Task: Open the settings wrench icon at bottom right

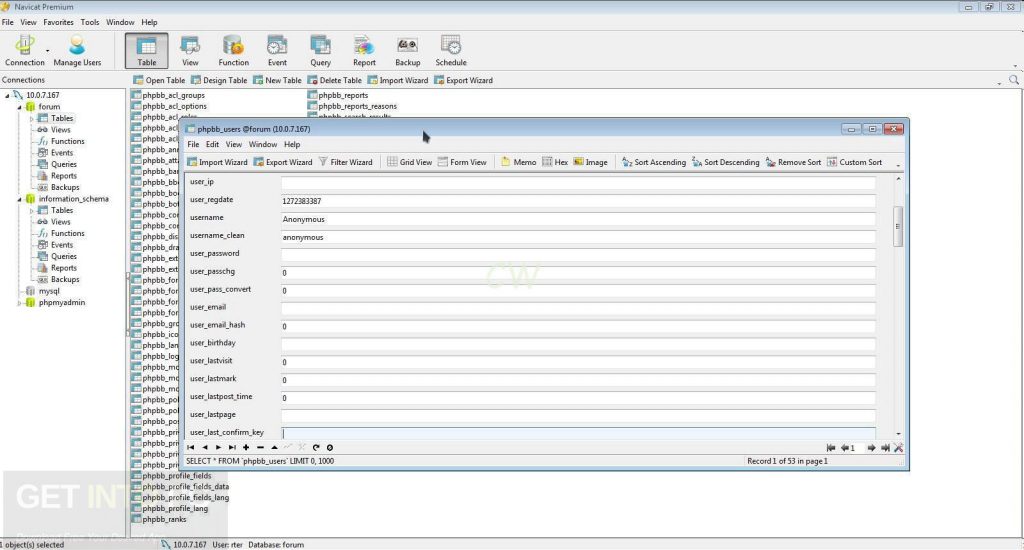Action: click(x=899, y=447)
